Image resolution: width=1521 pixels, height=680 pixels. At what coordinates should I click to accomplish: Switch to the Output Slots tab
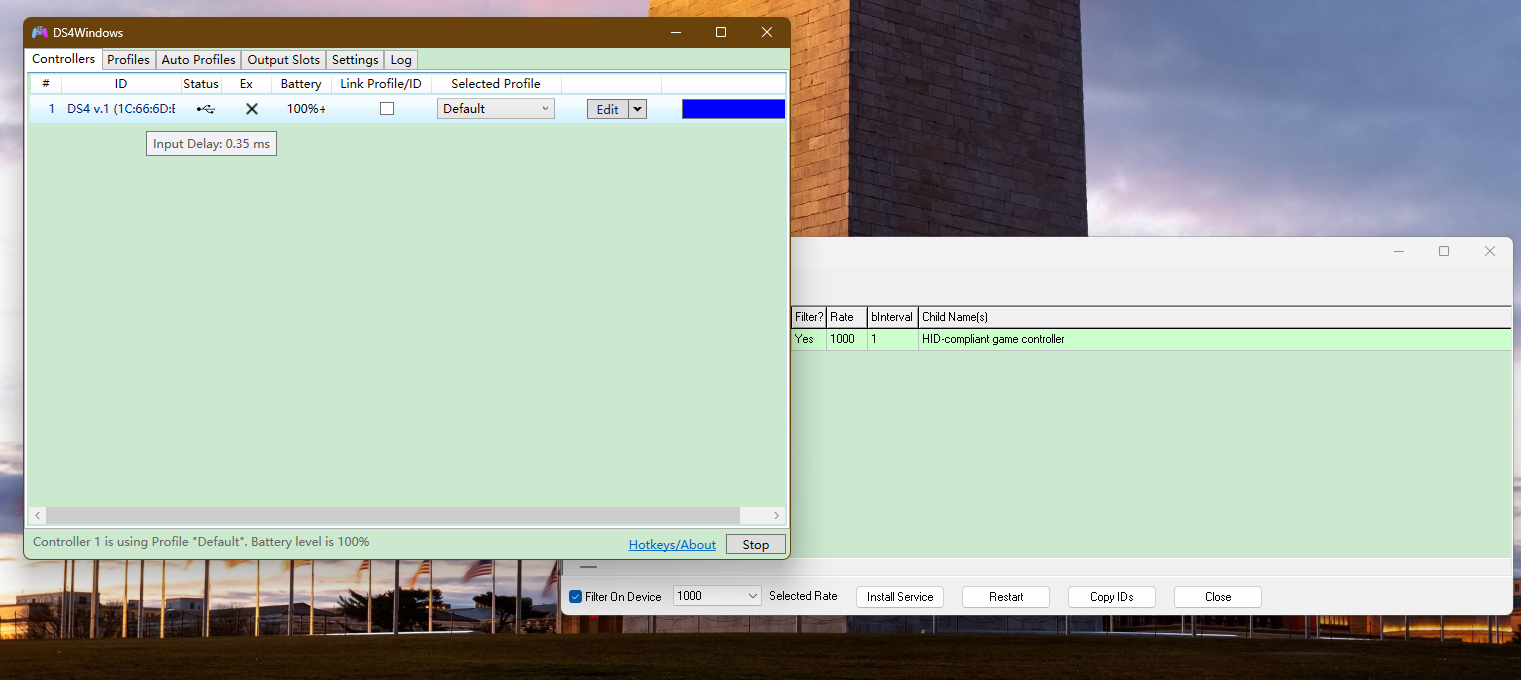284,60
